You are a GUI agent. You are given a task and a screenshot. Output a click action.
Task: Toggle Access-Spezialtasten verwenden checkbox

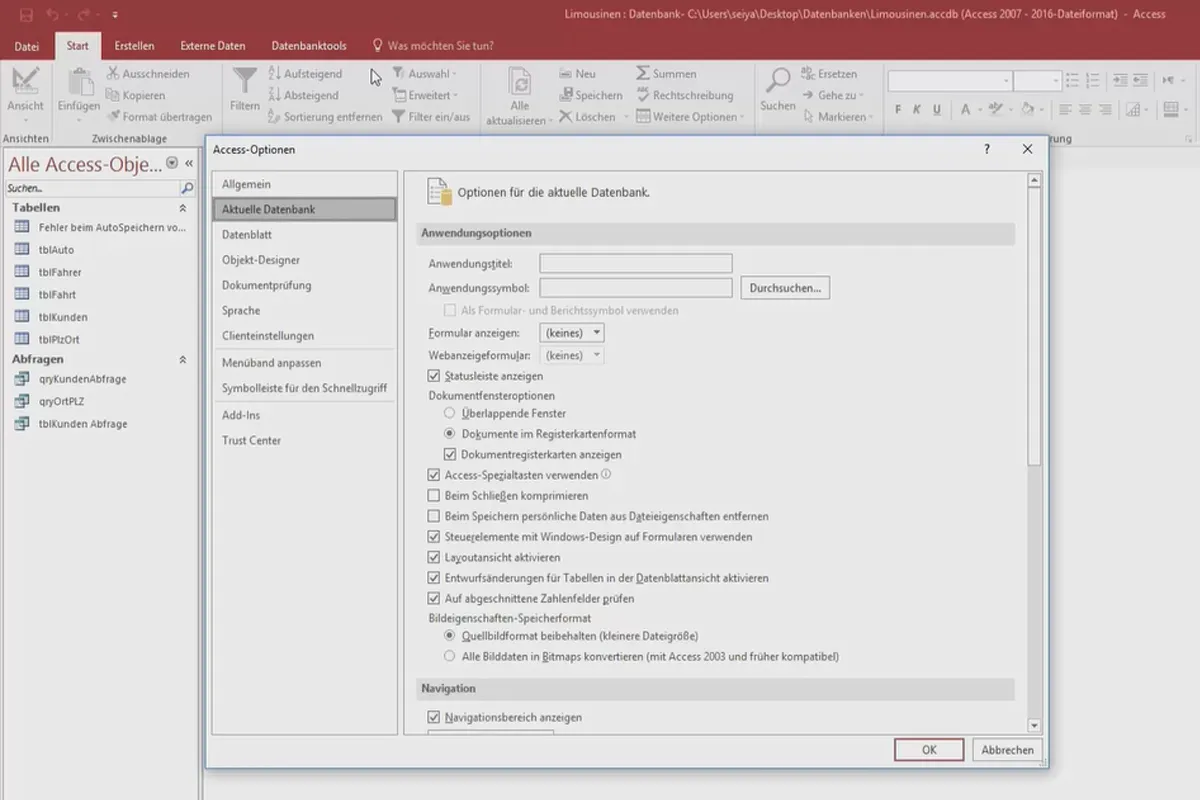[434, 475]
